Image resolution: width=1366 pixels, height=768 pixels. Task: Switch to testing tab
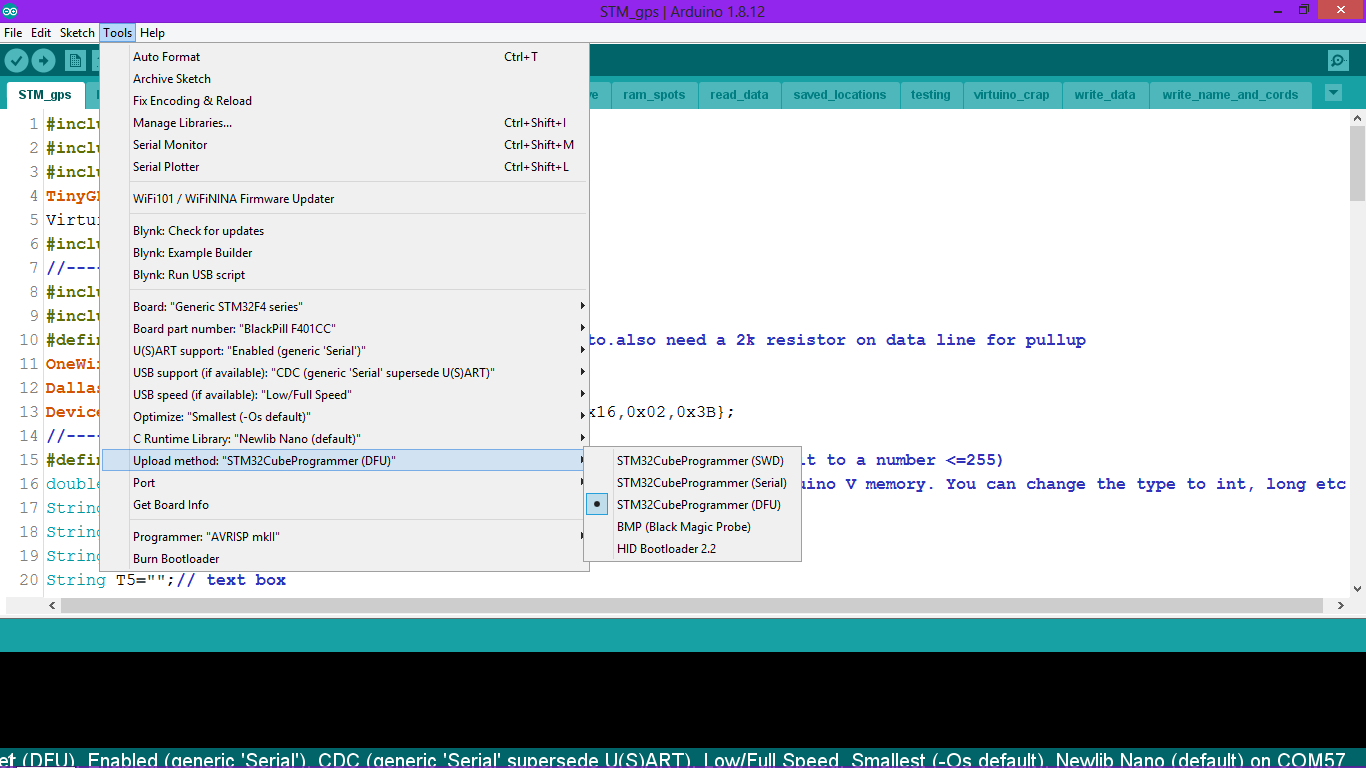coord(930,95)
